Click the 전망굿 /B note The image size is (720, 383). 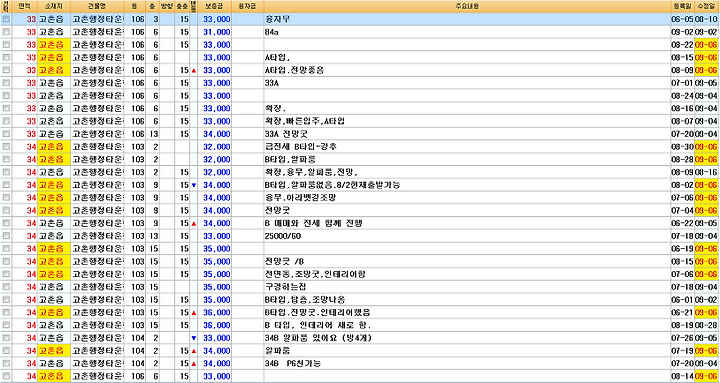(x=284, y=262)
